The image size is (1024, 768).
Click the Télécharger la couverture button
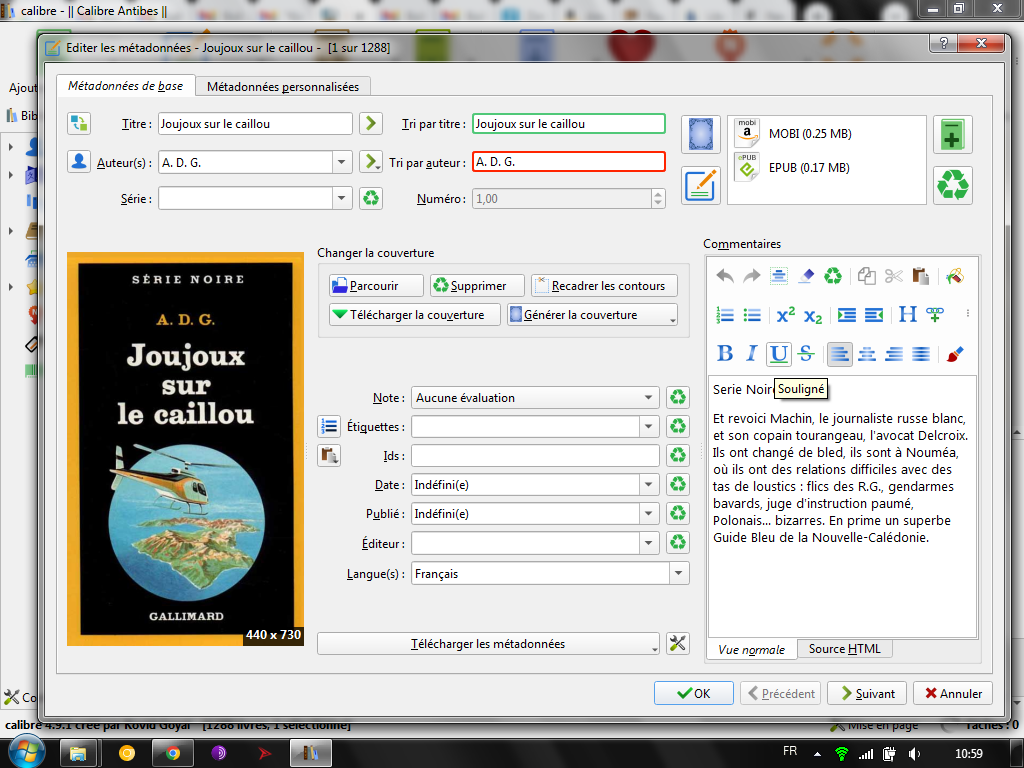[x=408, y=315]
